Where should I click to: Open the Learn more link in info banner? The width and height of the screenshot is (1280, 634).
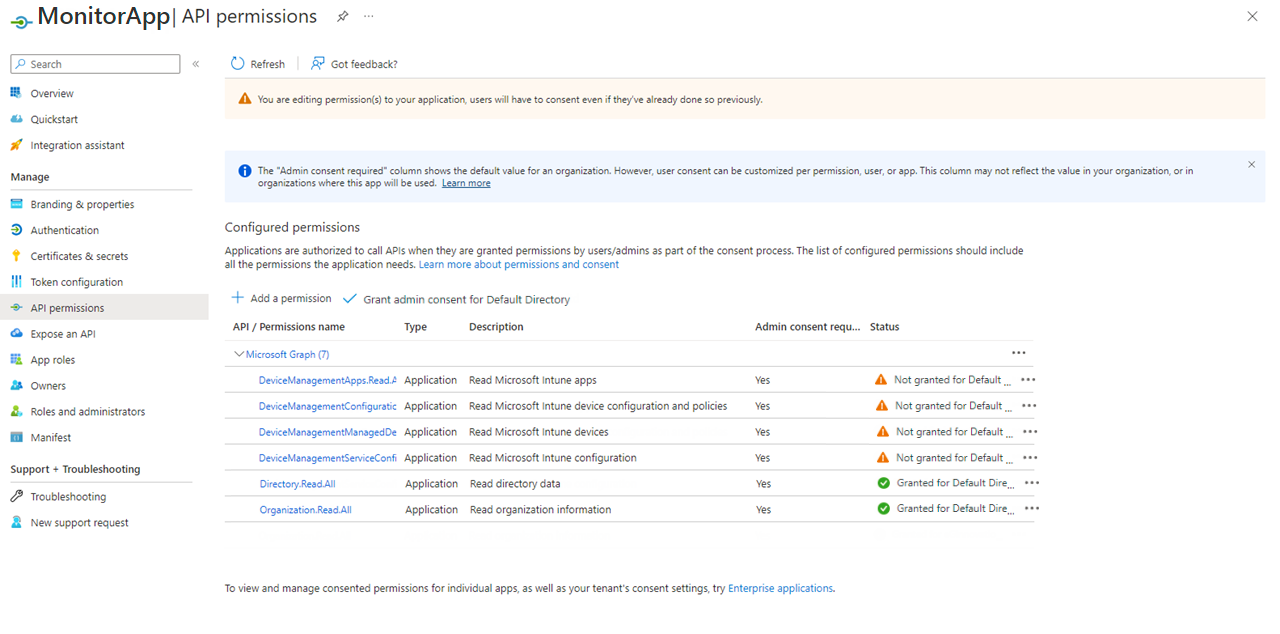point(466,184)
